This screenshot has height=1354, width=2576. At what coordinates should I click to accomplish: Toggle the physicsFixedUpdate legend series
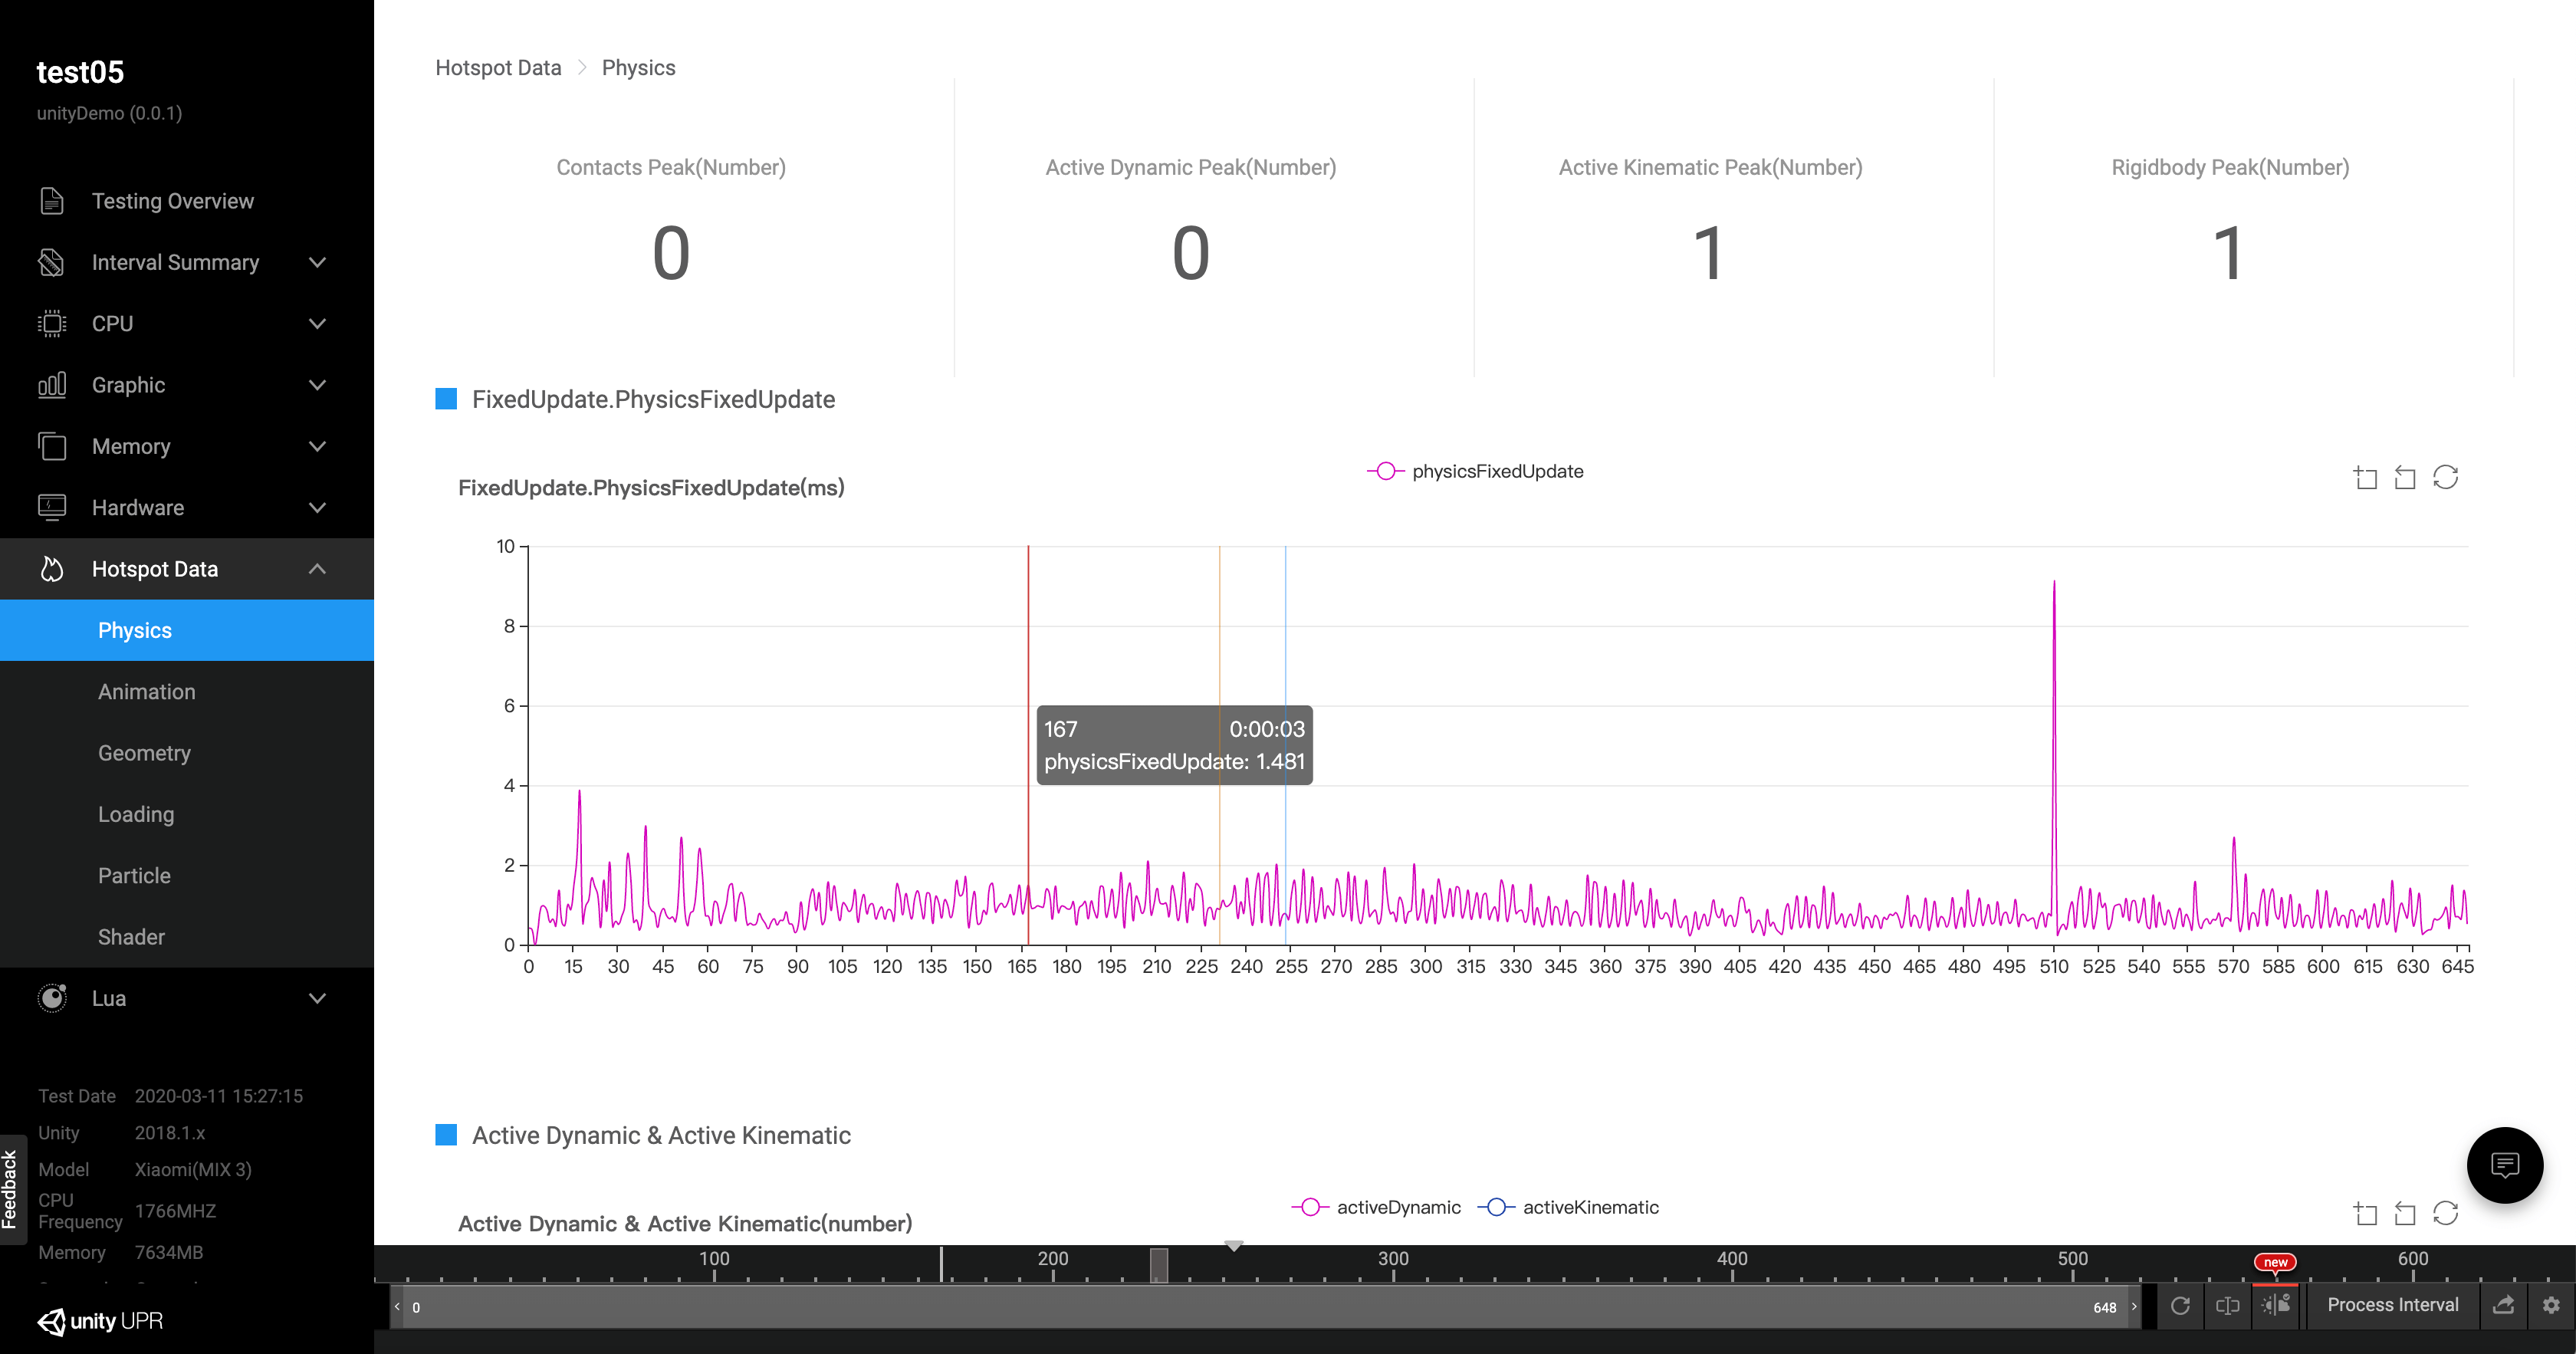(1475, 471)
